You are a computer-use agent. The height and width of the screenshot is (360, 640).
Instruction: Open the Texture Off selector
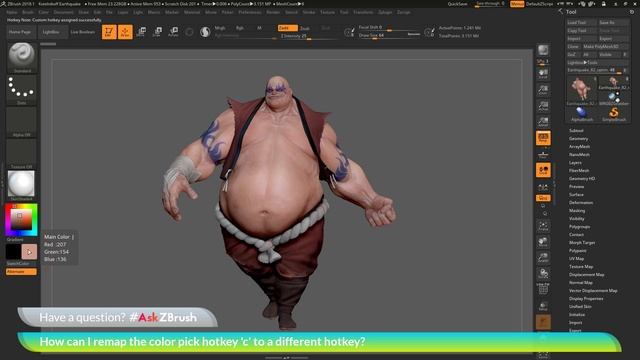pos(21,153)
